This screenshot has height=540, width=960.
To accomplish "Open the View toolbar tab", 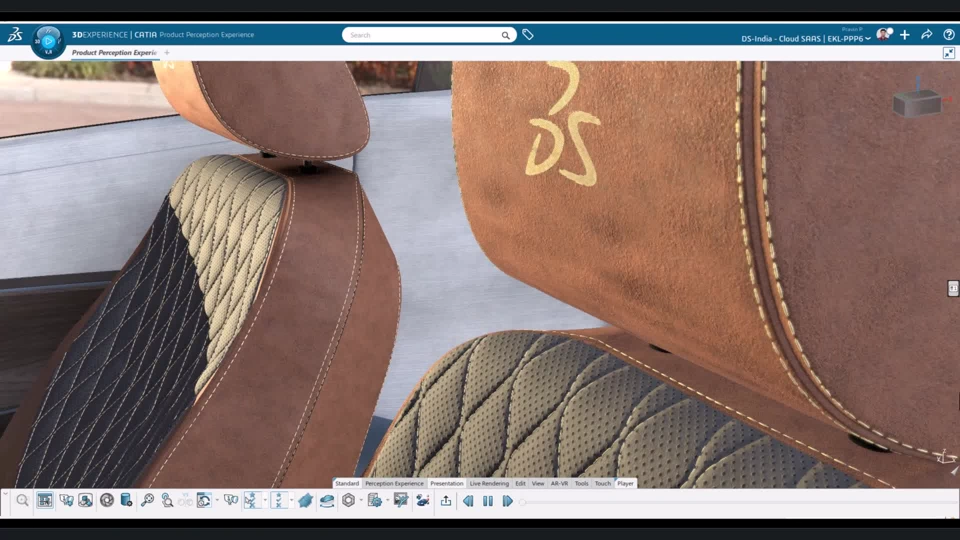I will 538,484.
